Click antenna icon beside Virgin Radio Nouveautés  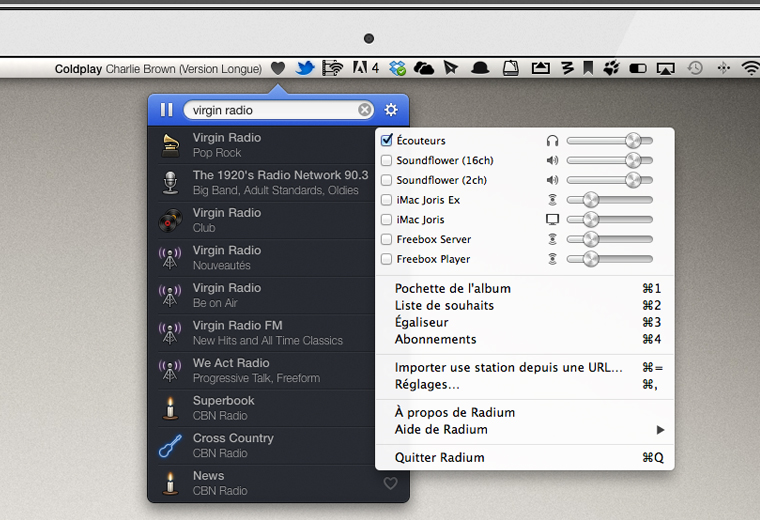(170, 258)
